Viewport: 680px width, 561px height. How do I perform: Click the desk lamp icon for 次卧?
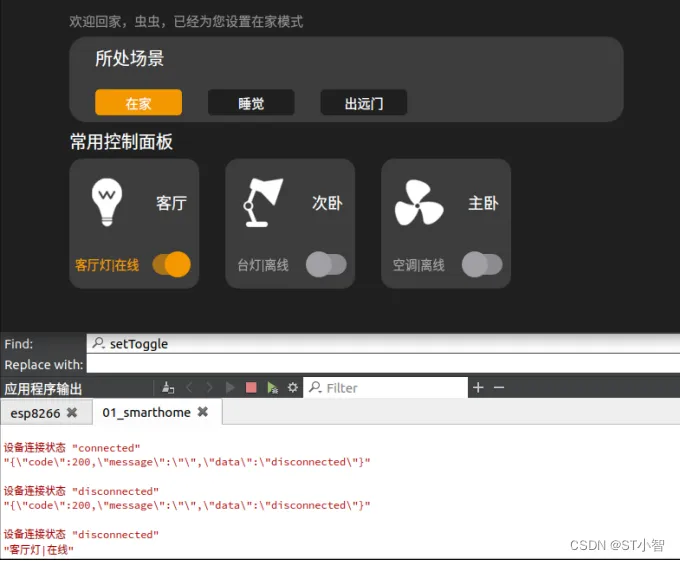pyautogui.click(x=262, y=202)
